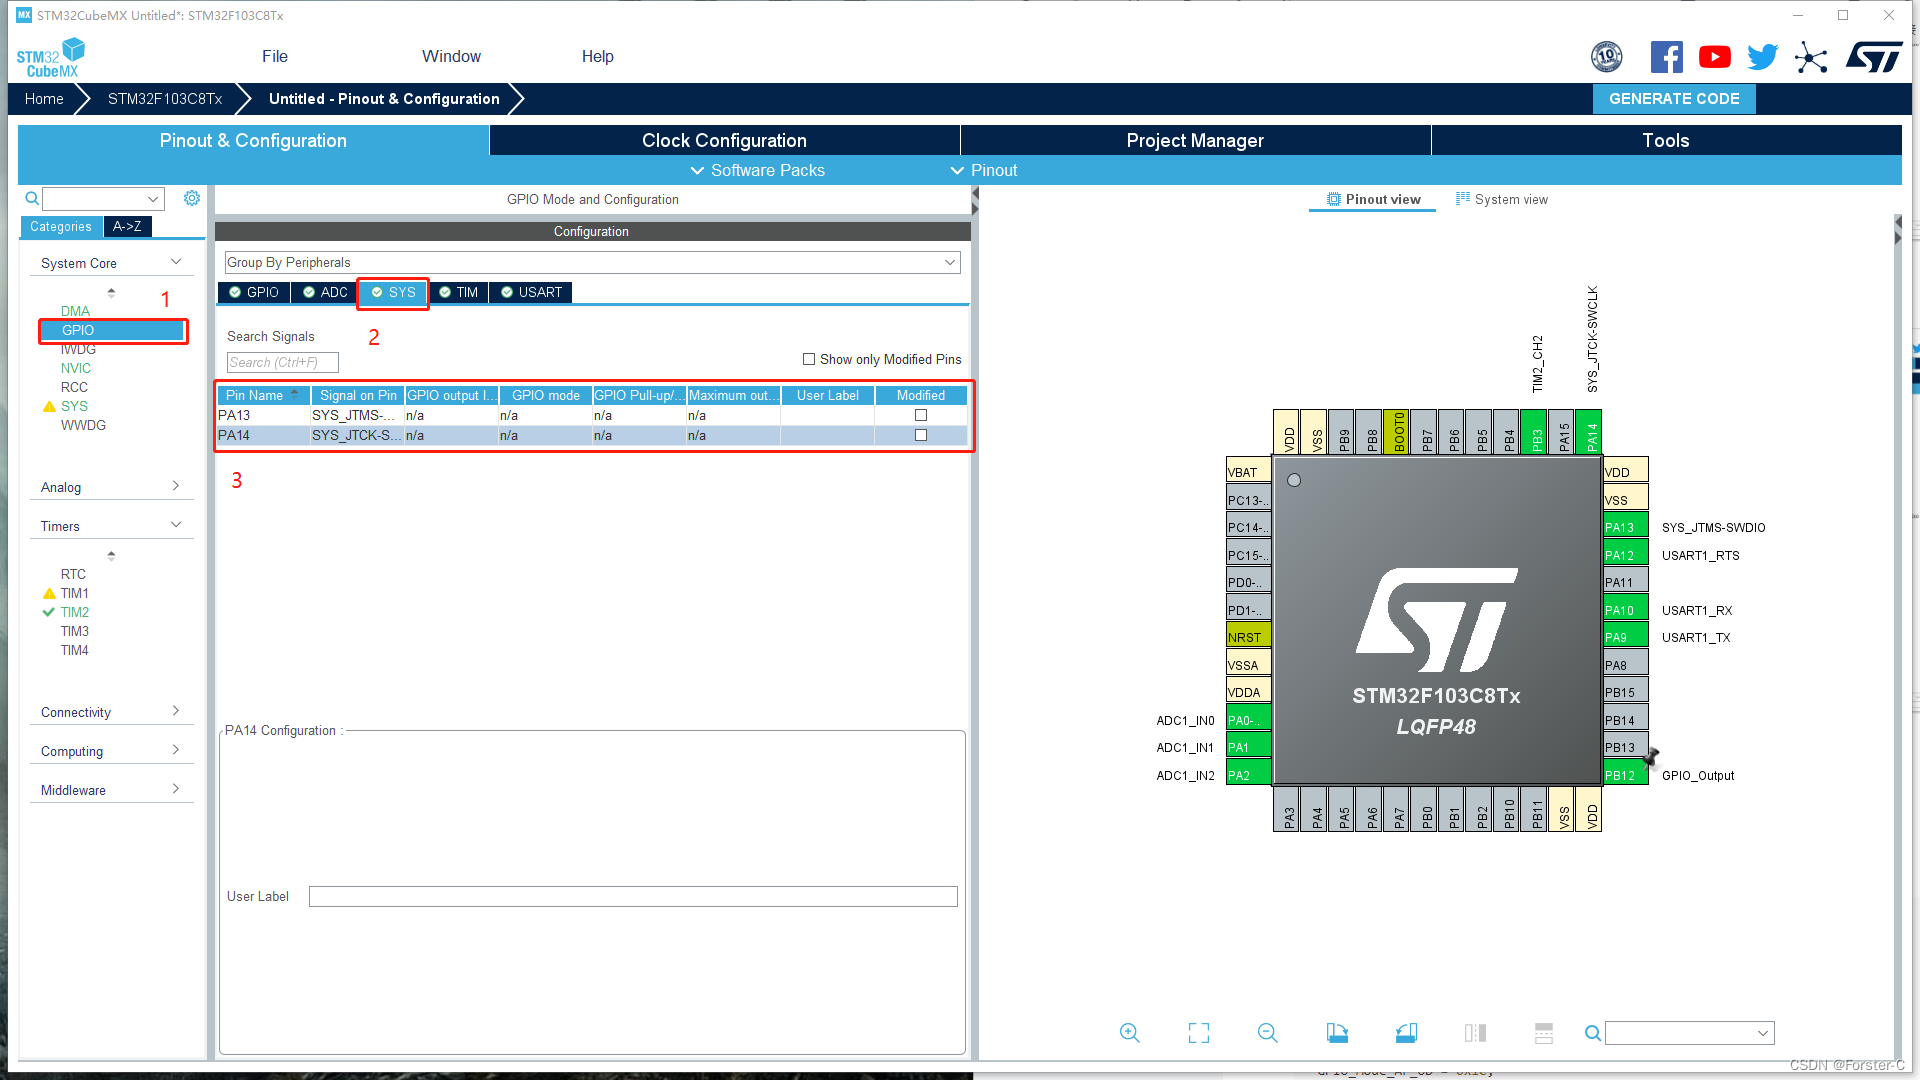Switch to Tools tab

point(1666,140)
